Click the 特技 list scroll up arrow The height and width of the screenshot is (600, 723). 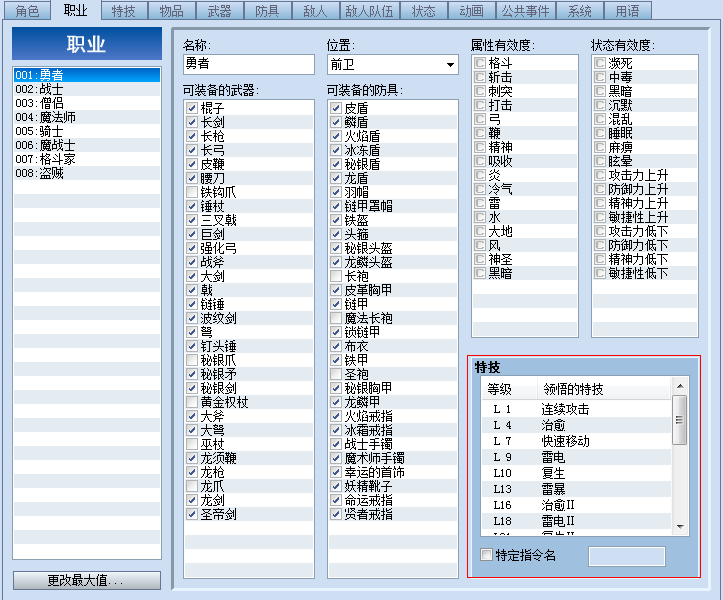[x=680, y=386]
